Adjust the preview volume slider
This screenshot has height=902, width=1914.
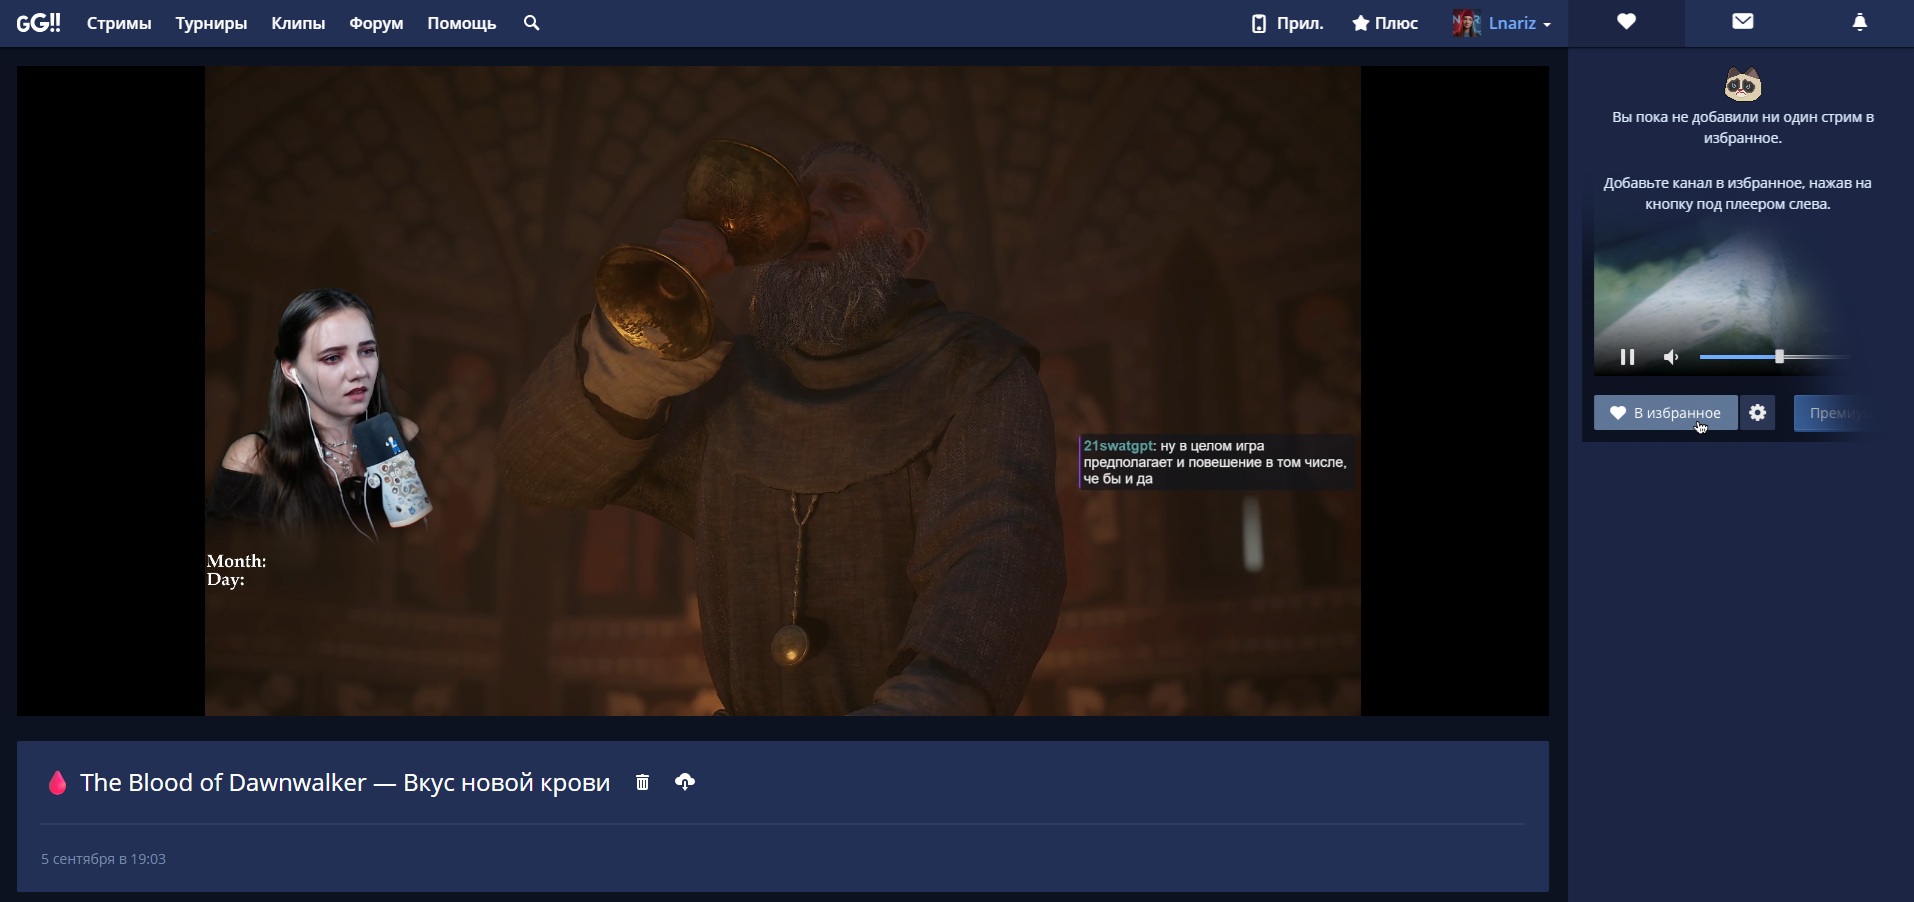point(1775,357)
